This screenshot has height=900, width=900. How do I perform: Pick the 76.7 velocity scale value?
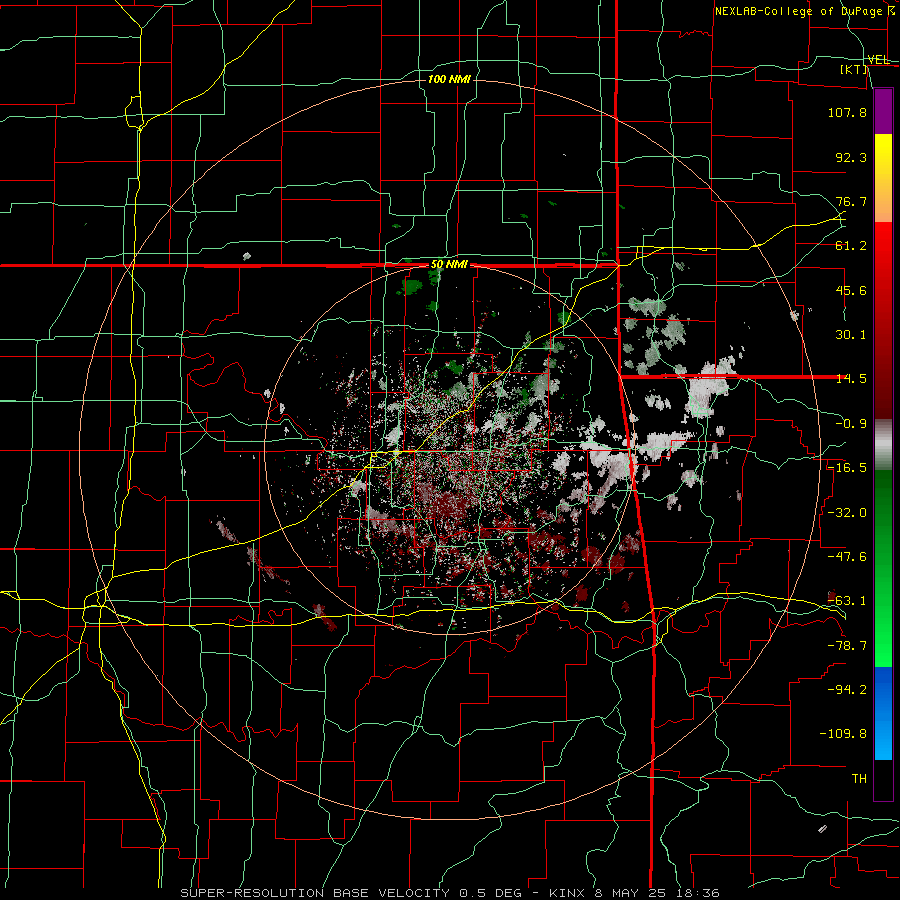[x=851, y=201]
